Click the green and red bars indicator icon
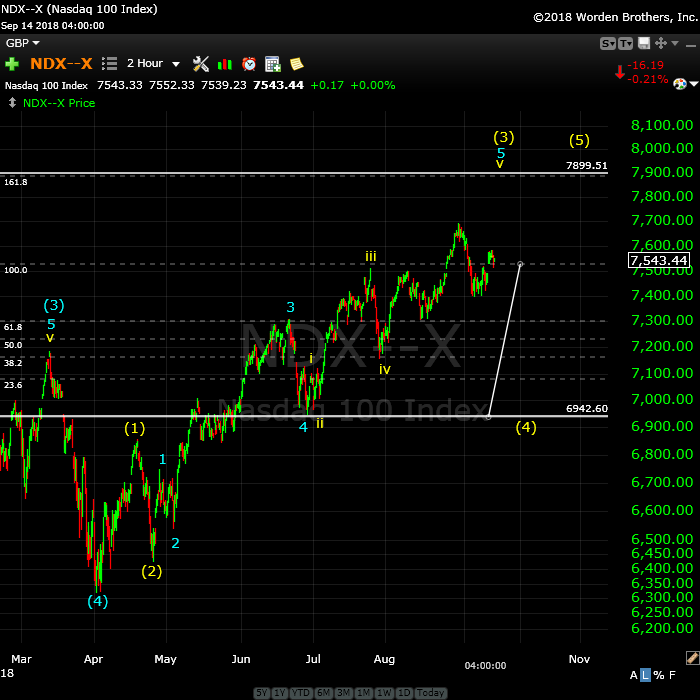Image resolution: width=700 pixels, height=700 pixels. click(225, 64)
